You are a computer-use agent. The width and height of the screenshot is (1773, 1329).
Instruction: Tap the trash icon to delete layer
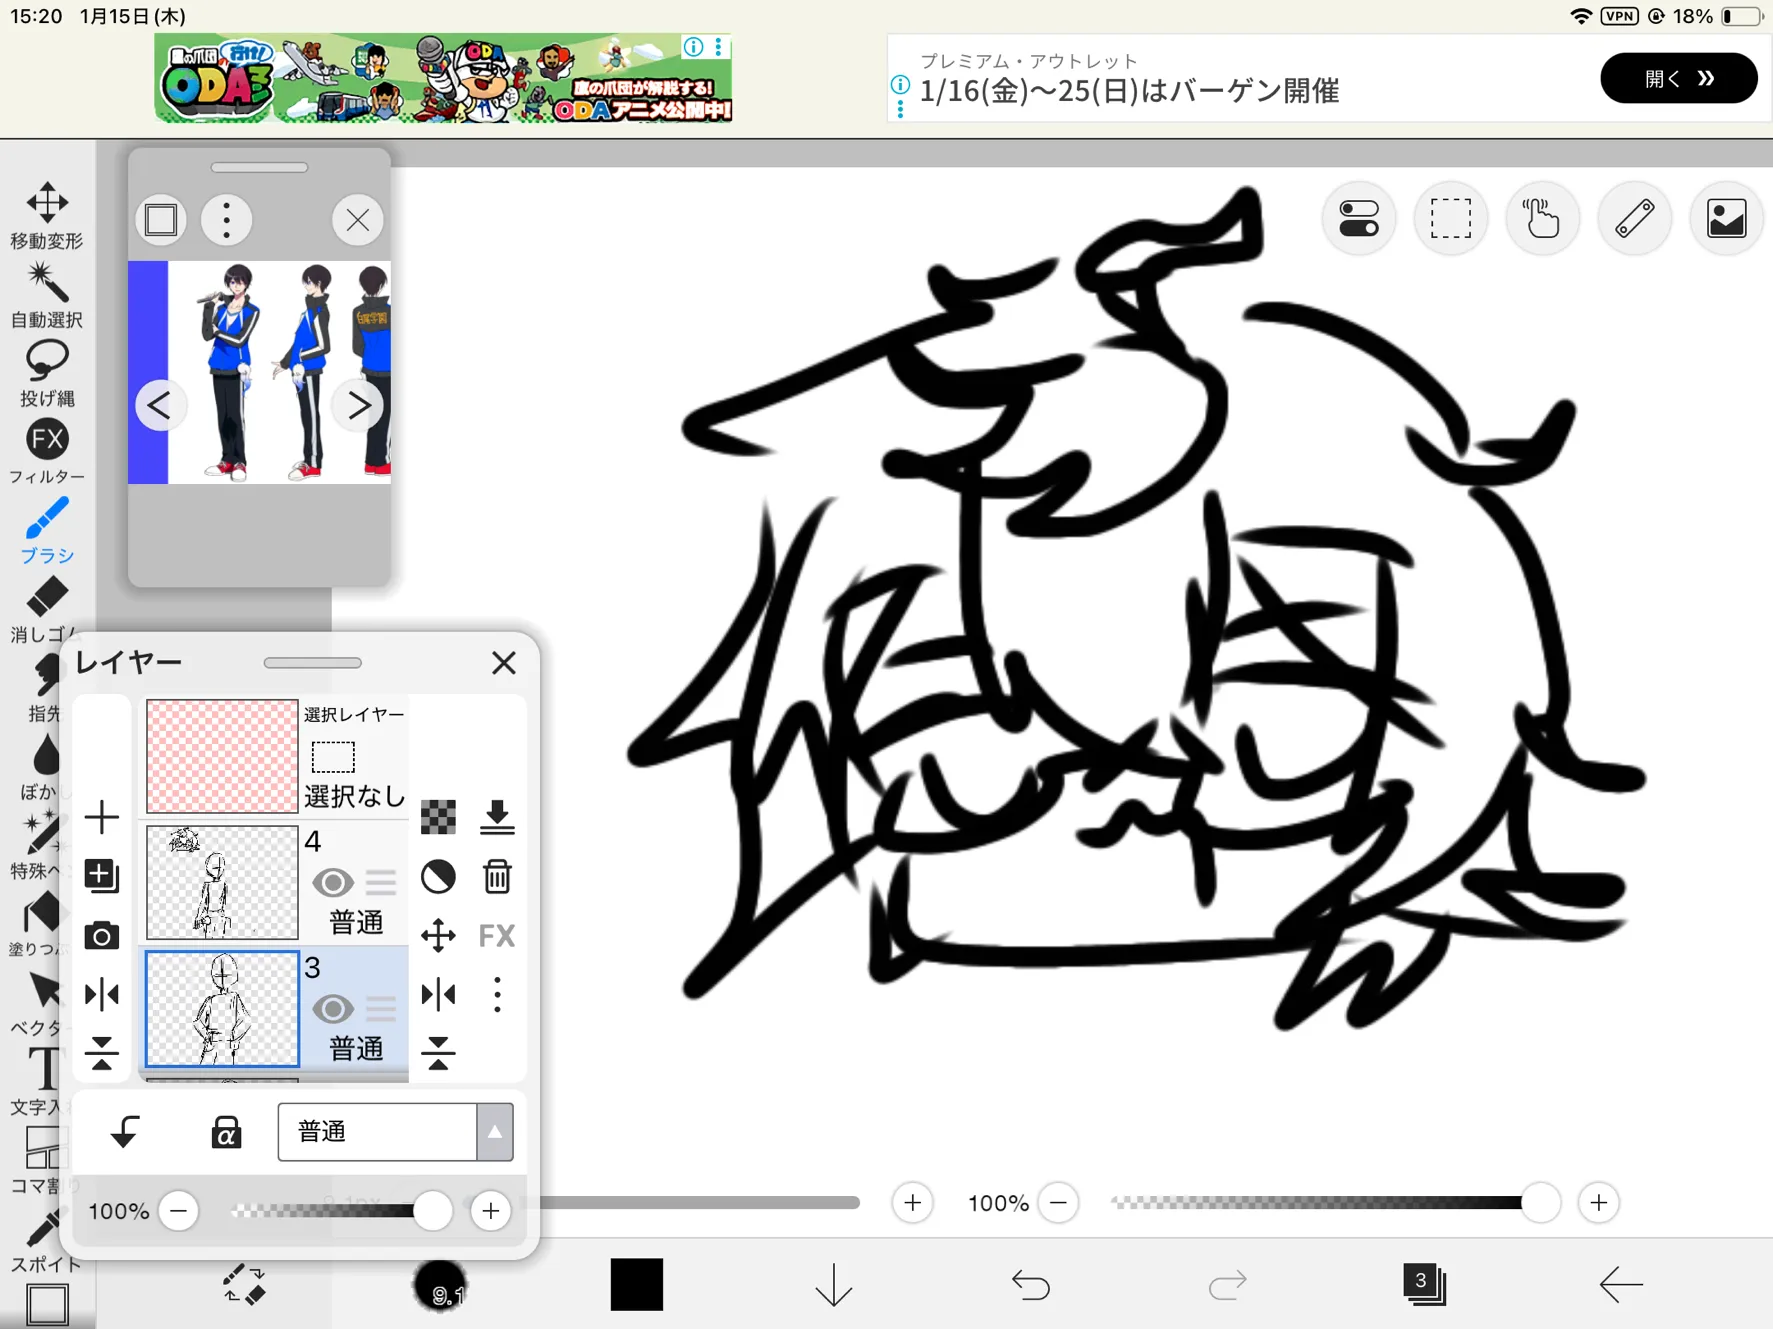(x=497, y=877)
